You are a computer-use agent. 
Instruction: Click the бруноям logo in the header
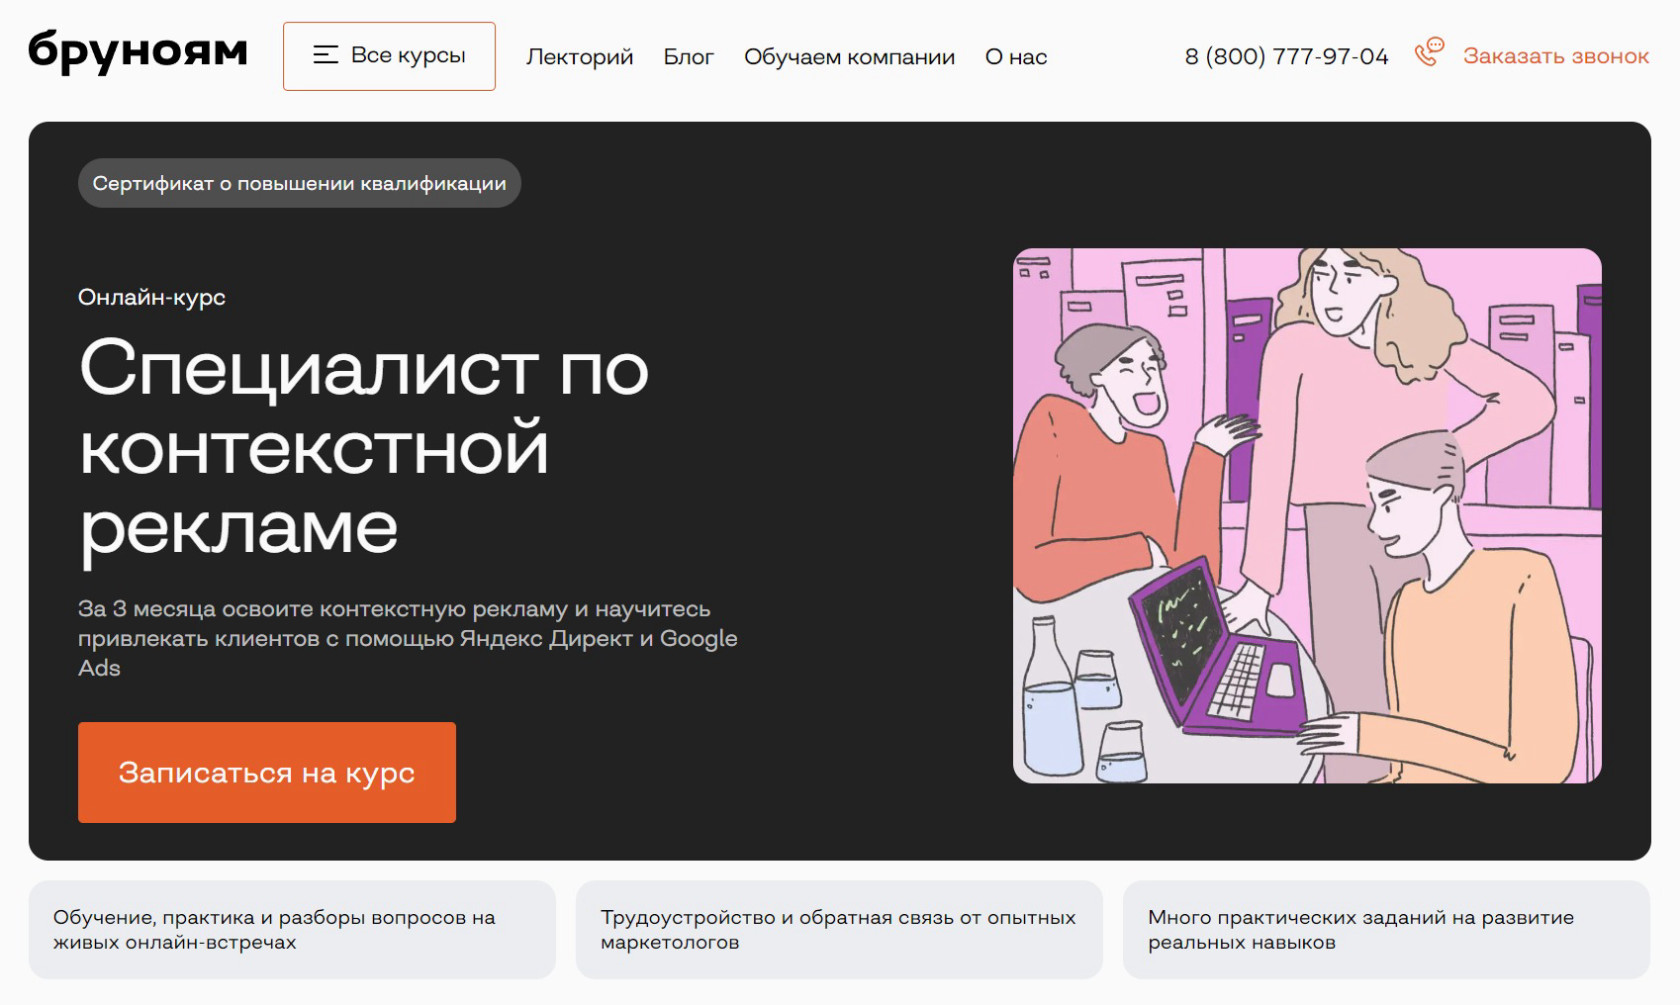point(138,52)
